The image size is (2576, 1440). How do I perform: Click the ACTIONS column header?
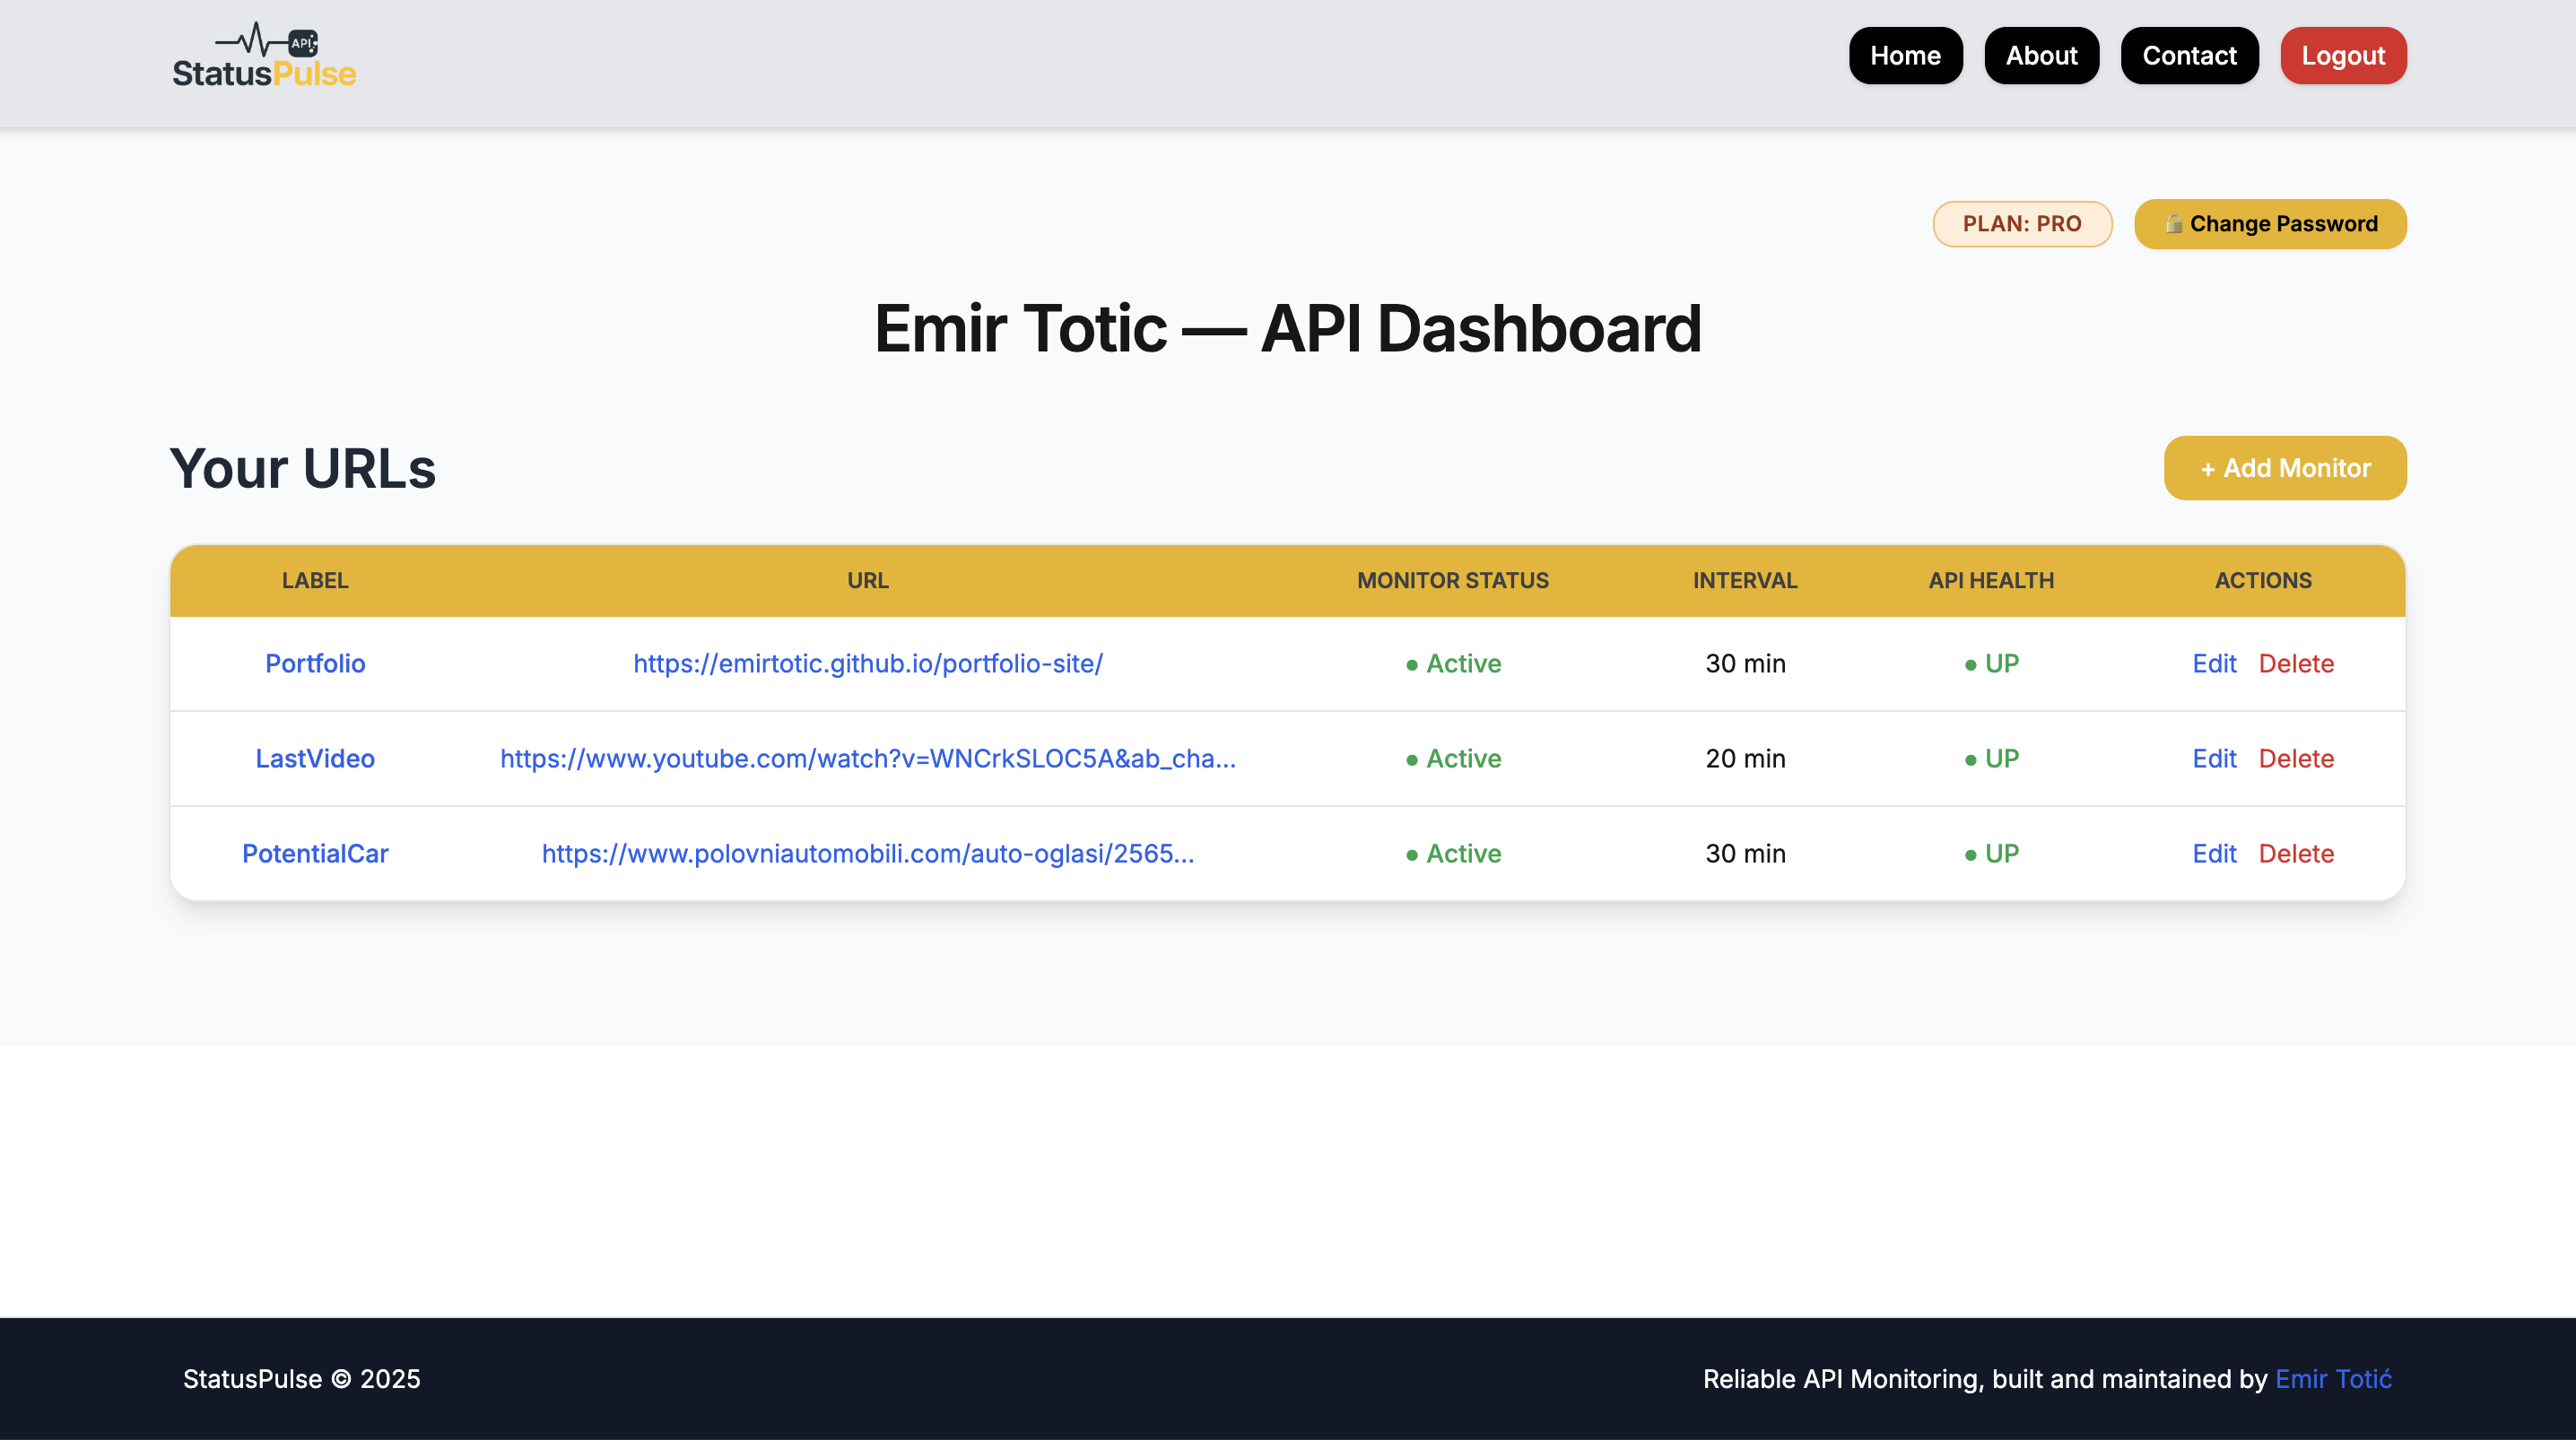[2263, 581]
